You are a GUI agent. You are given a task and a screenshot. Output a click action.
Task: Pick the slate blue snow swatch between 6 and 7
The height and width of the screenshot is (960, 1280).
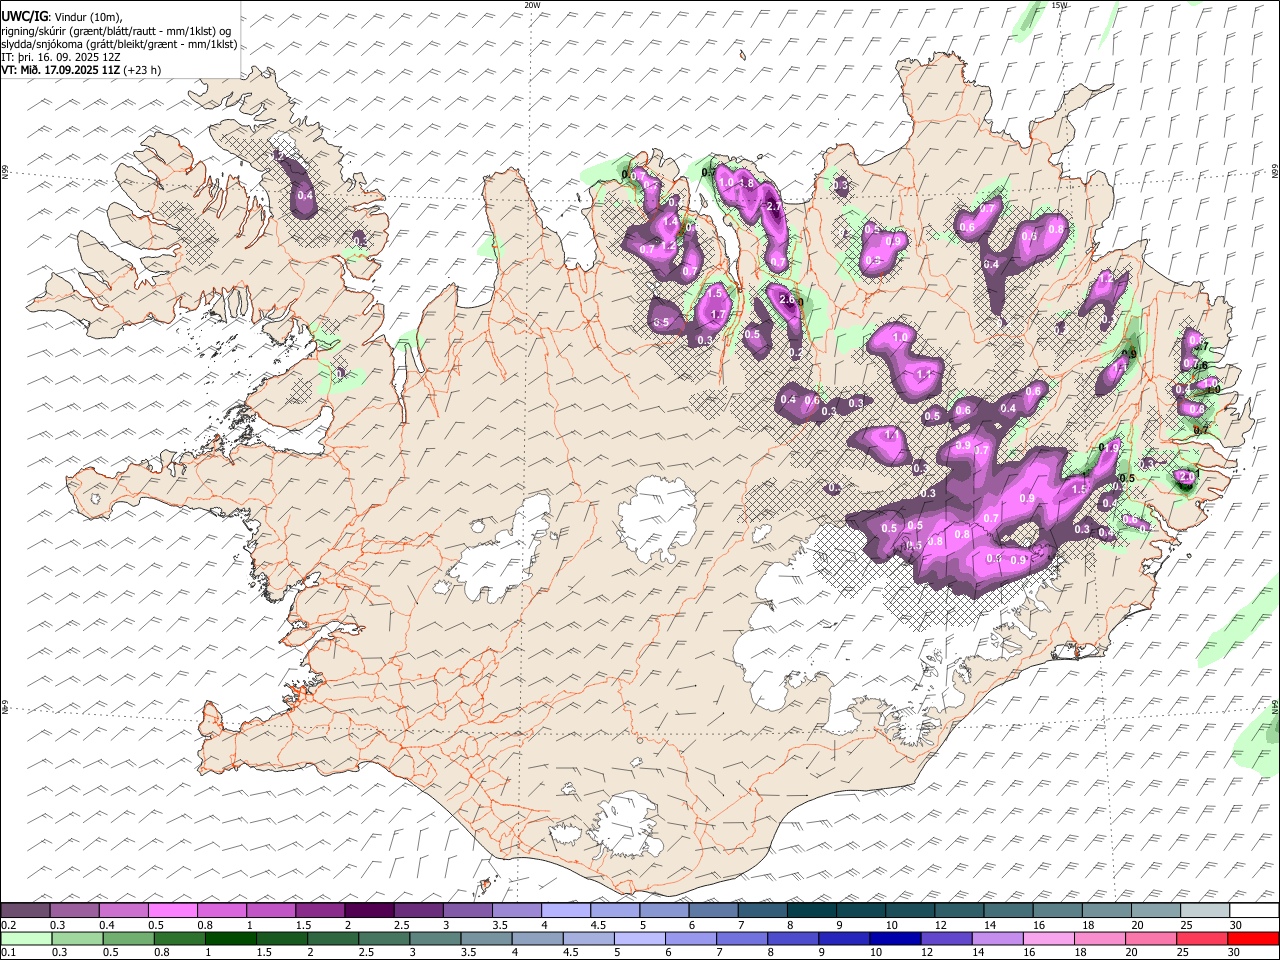(x=714, y=910)
